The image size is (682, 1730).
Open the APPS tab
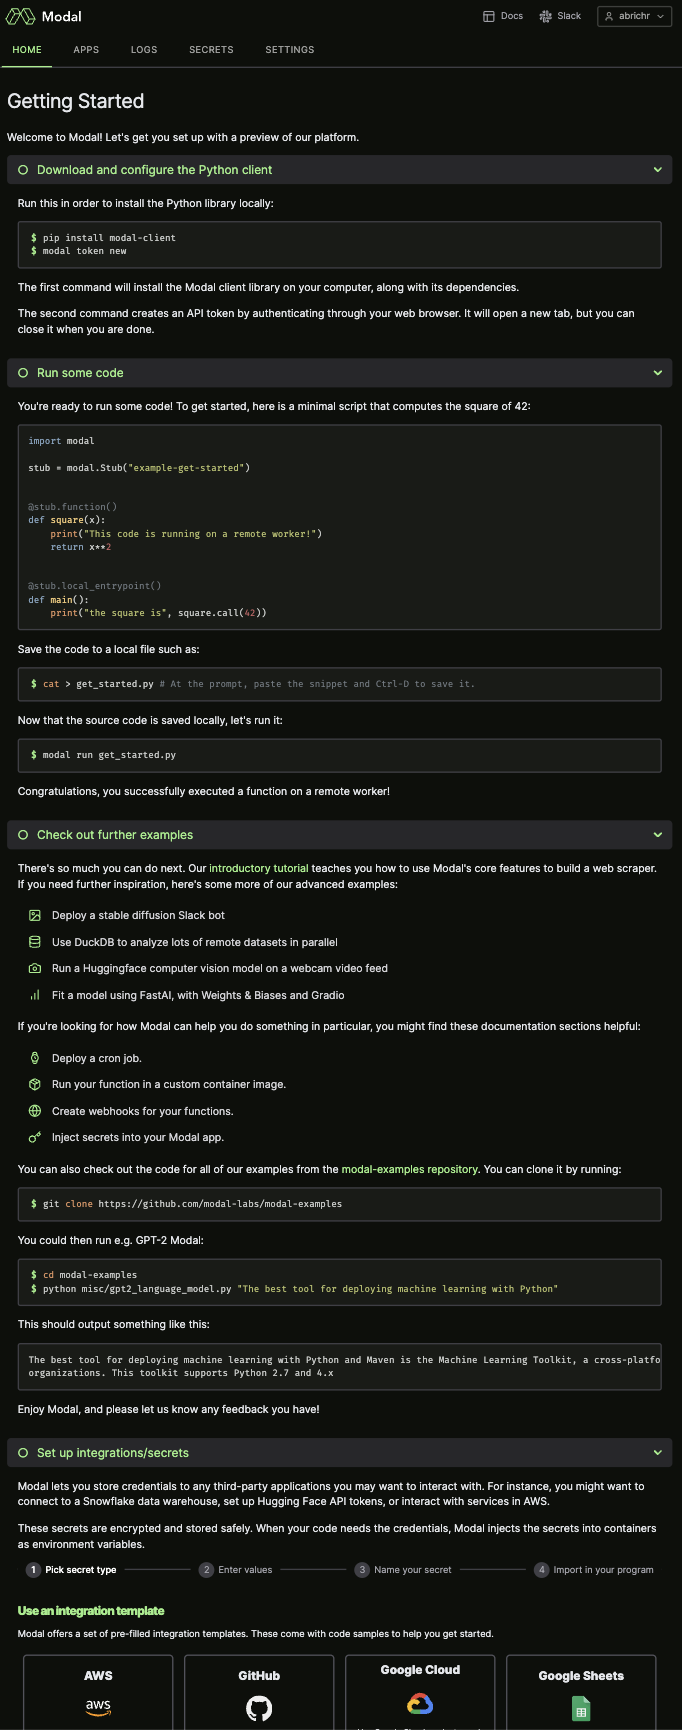[86, 50]
